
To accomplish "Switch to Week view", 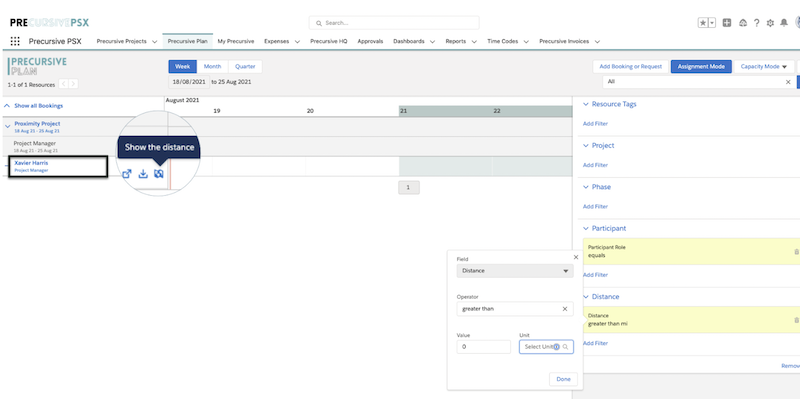I will coord(183,66).
